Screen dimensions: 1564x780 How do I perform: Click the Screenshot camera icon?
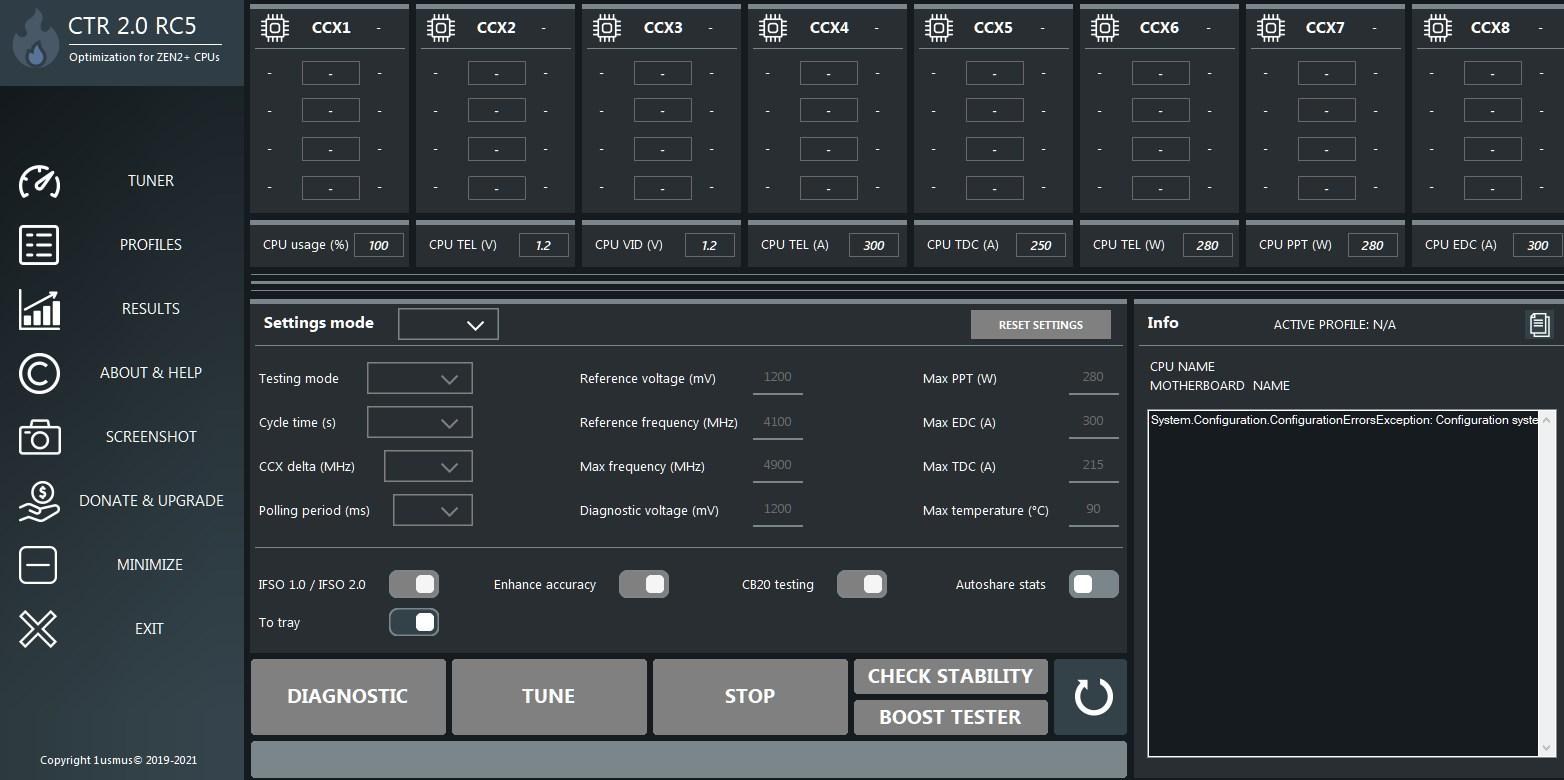37,437
